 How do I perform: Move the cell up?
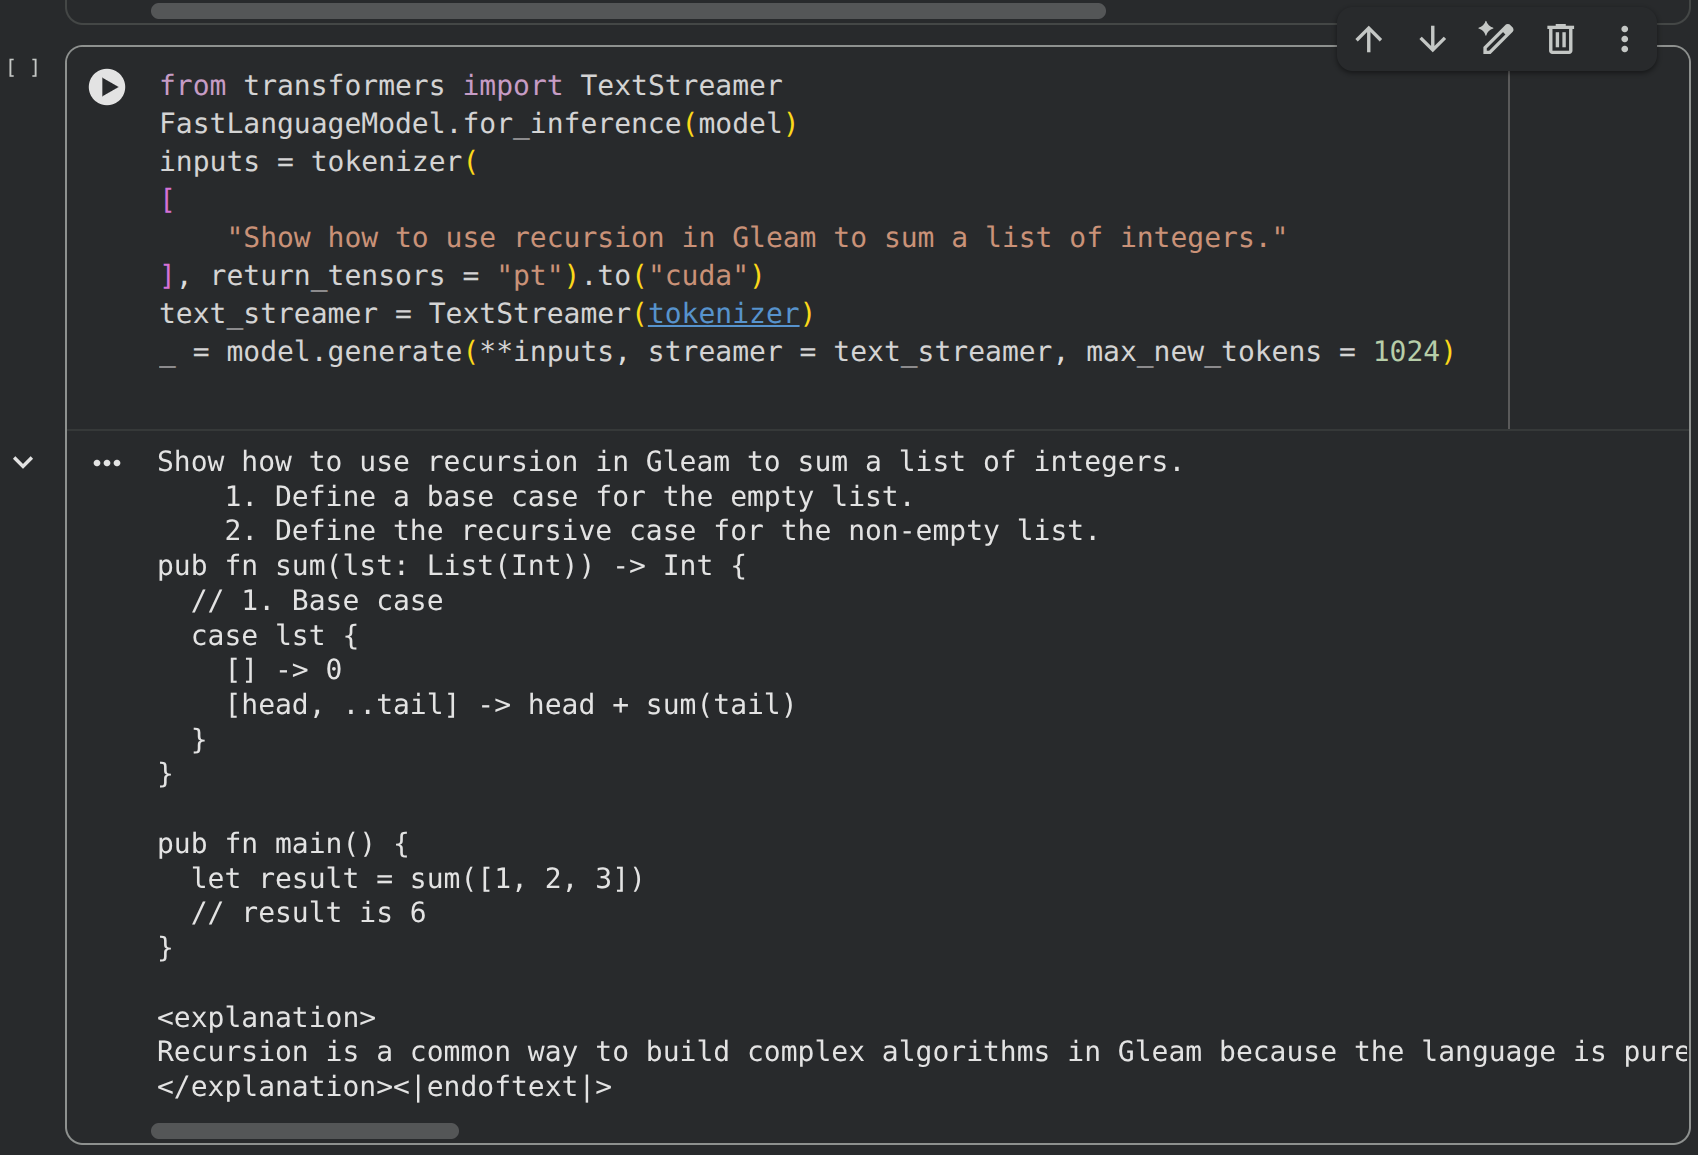click(1368, 40)
